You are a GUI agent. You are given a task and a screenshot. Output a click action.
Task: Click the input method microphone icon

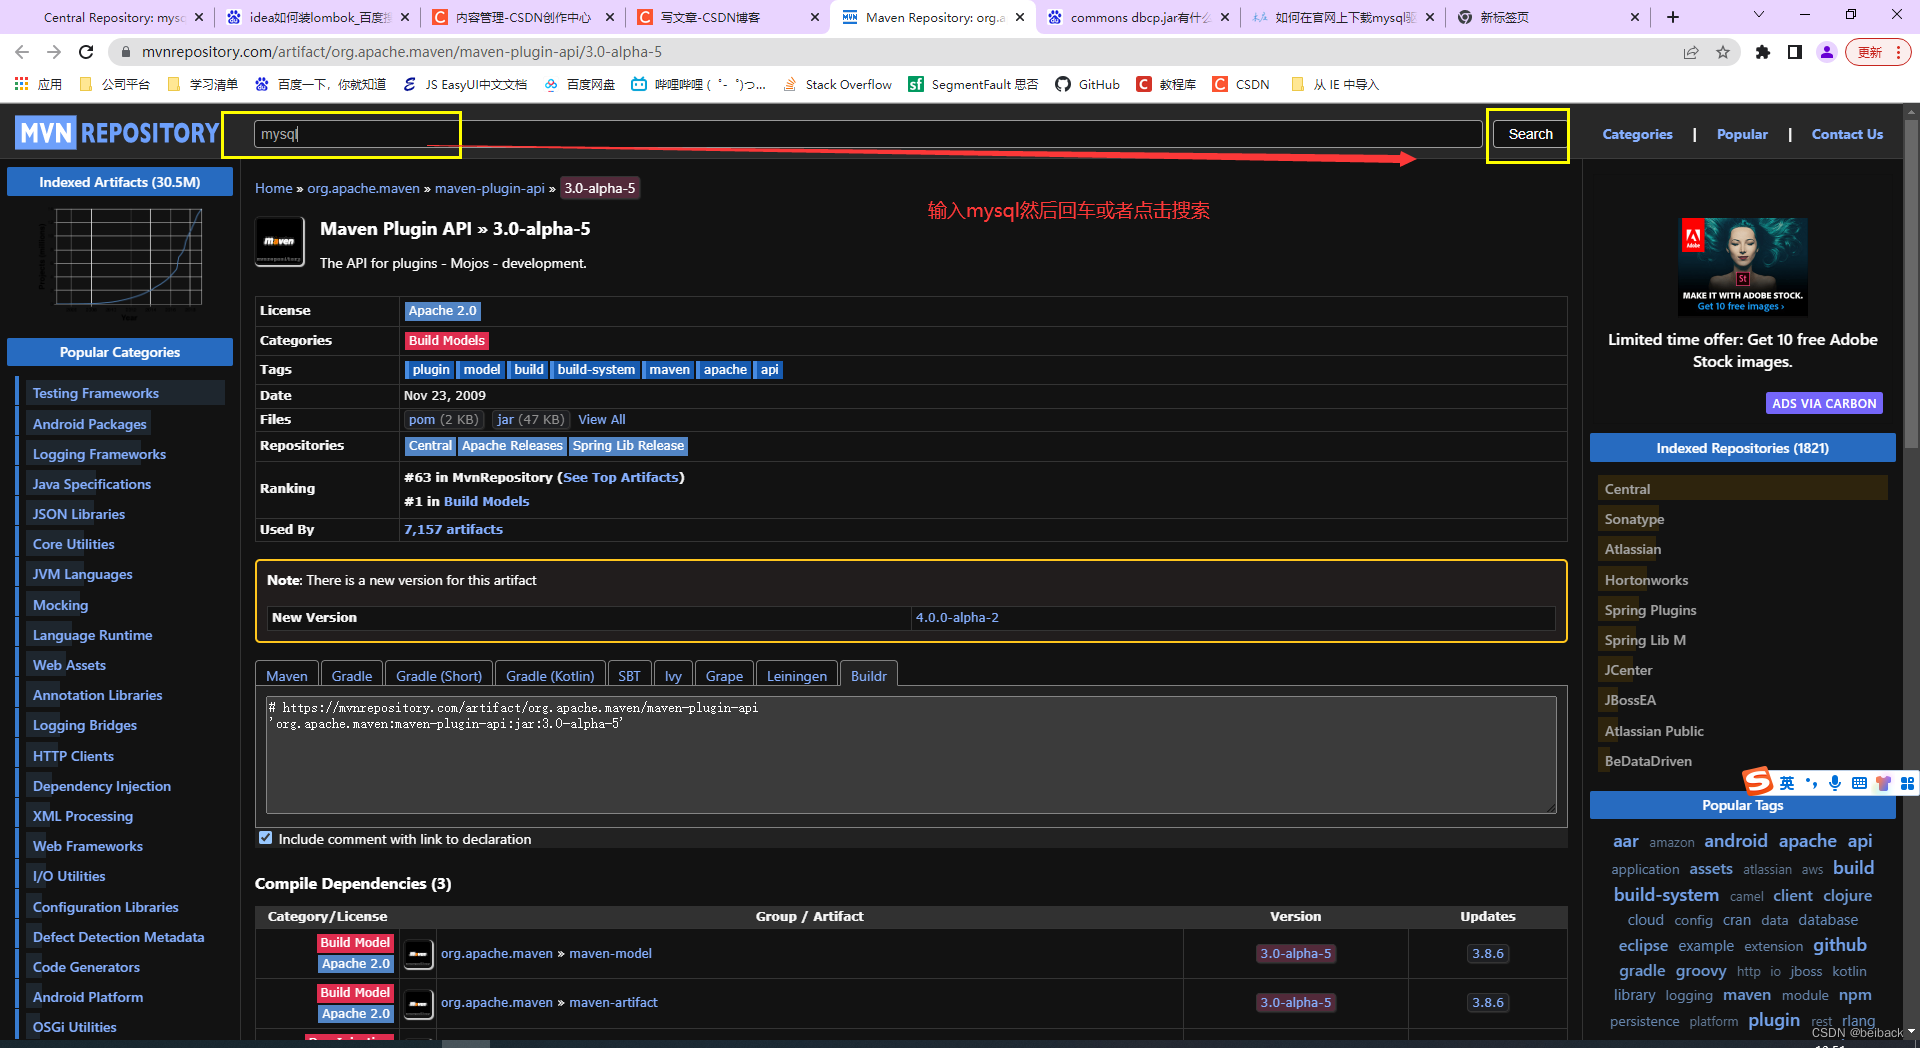pyautogui.click(x=1835, y=783)
